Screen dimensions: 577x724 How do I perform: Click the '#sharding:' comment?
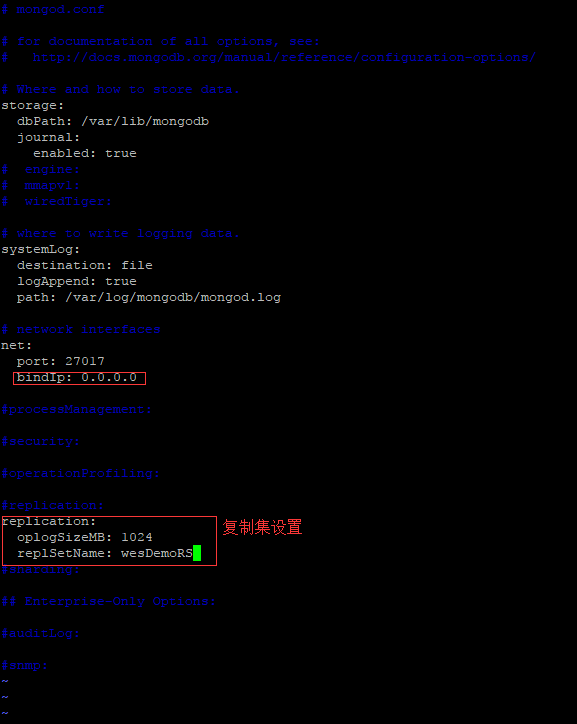click(x=41, y=569)
